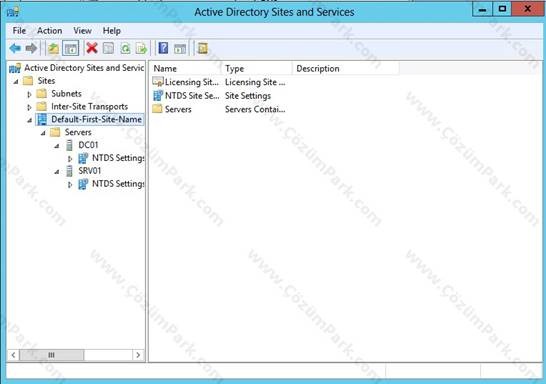This screenshot has width=546, height=384.
Task: Click NTDS Settings icon under DC01
Action: [83, 158]
